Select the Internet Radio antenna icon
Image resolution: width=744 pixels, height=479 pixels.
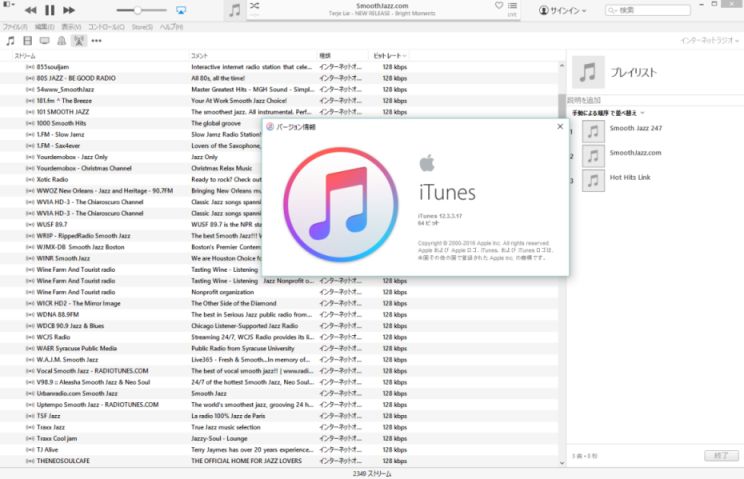(79, 41)
